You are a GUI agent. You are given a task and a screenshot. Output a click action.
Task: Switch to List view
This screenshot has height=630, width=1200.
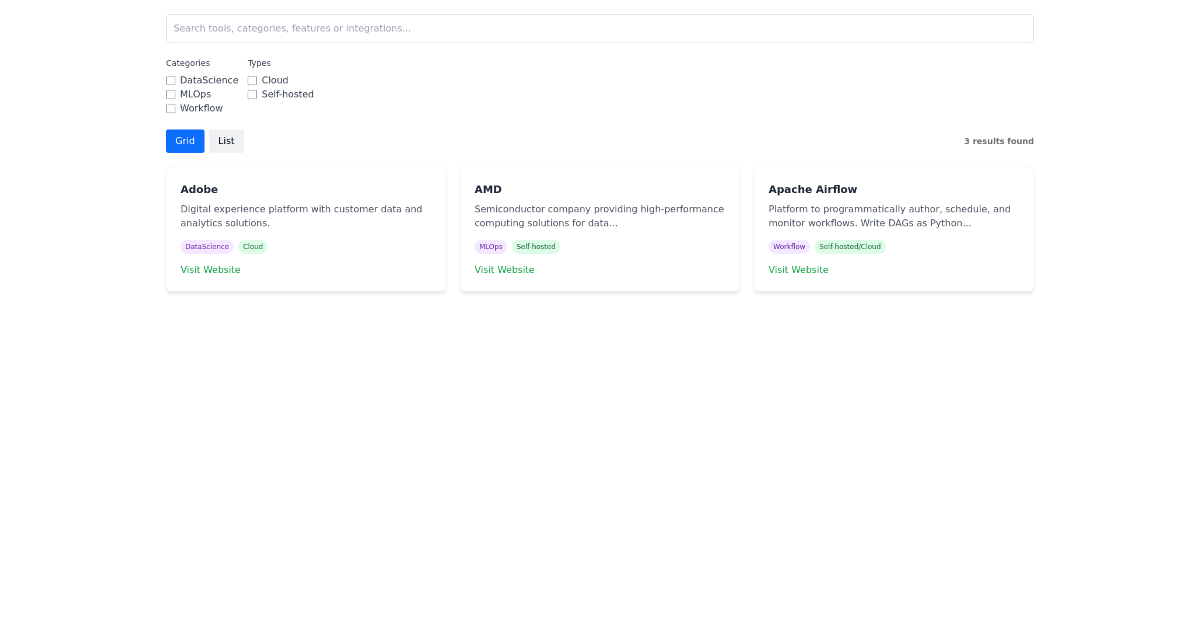click(x=226, y=141)
